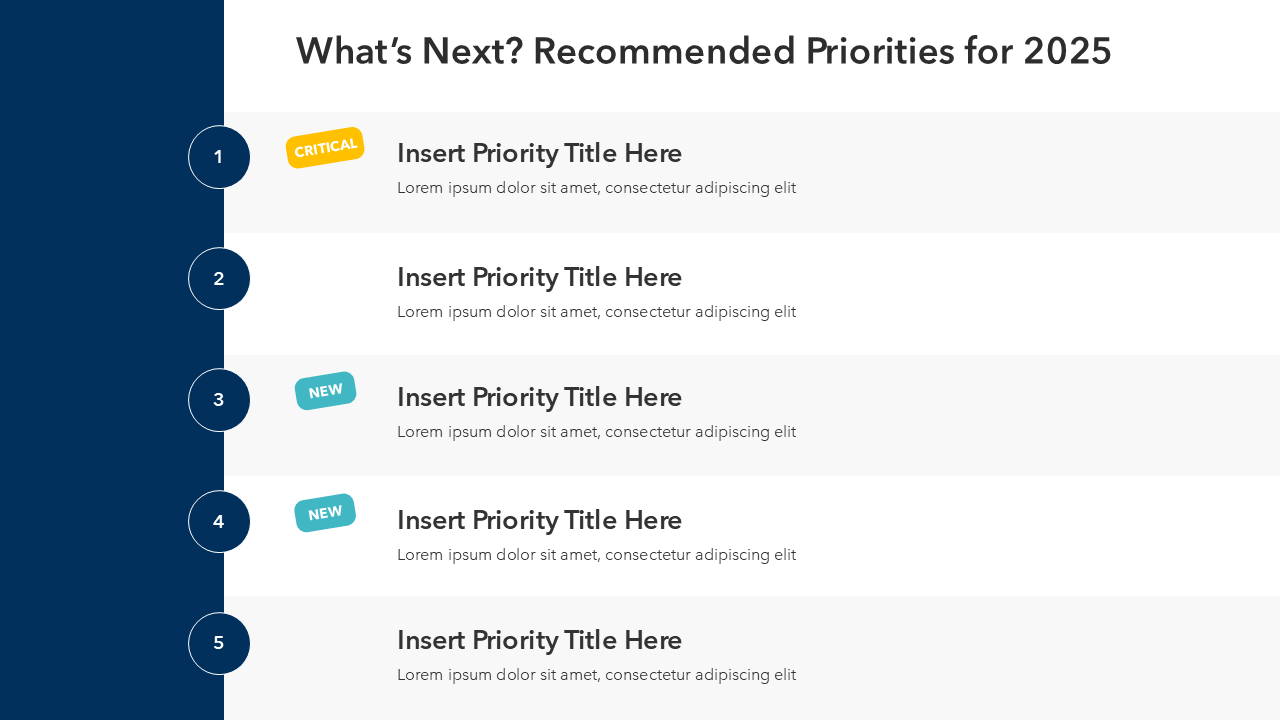Click the Lorem ipsum description under priority 4

(x=596, y=555)
